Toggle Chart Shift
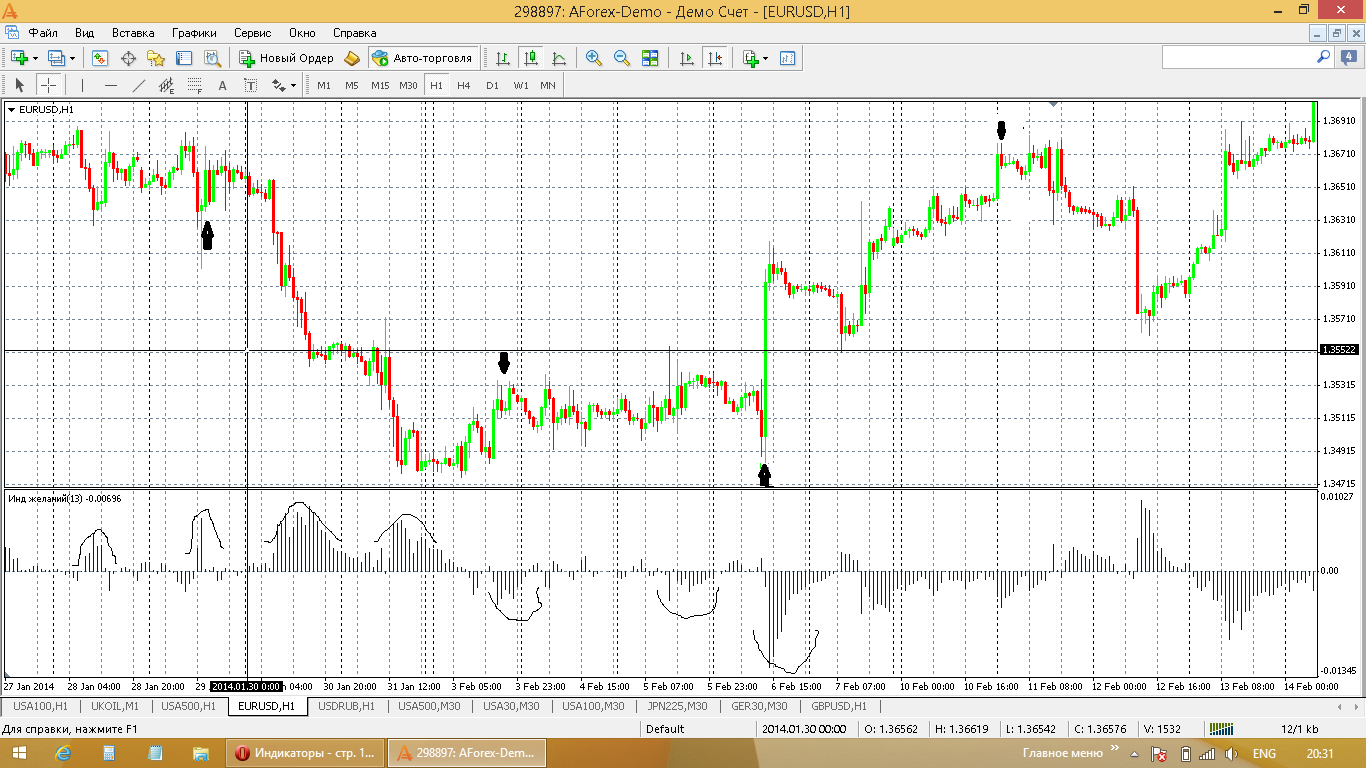This screenshot has width=1366, height=768. [714, 58]
